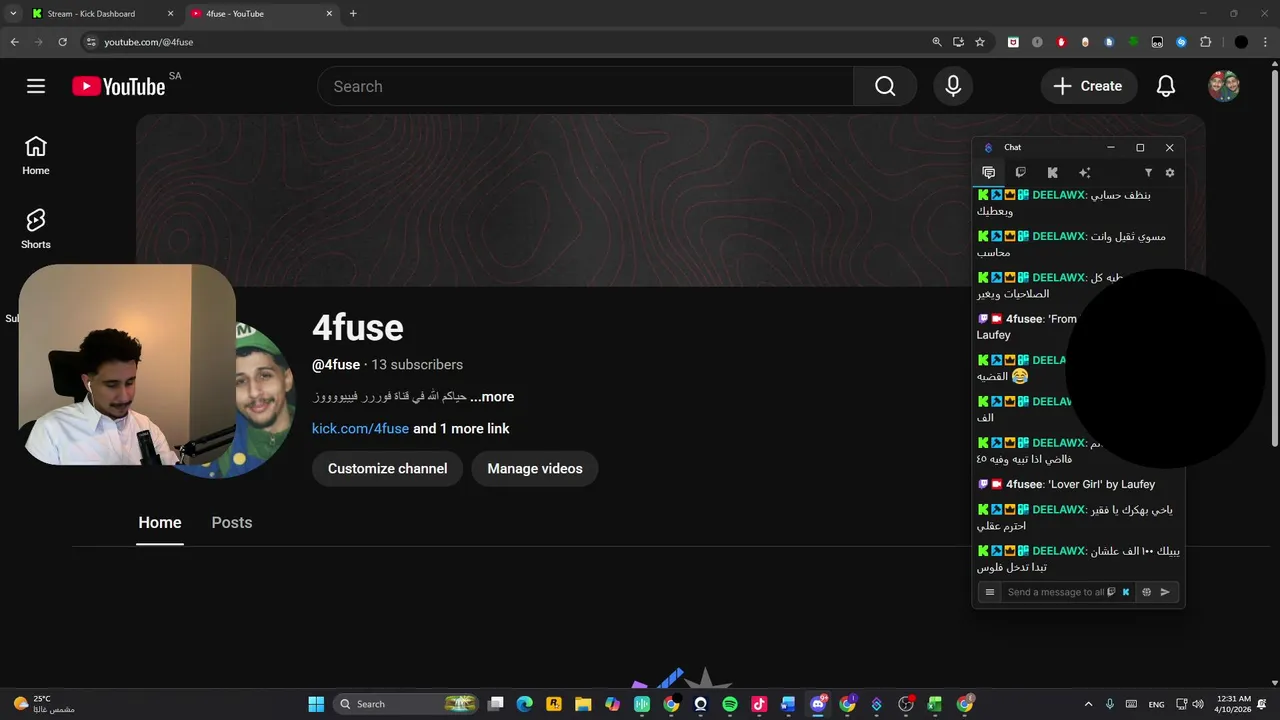Open the all-chats tab in Chat window

pyautogui.click(x=989, y=173)
